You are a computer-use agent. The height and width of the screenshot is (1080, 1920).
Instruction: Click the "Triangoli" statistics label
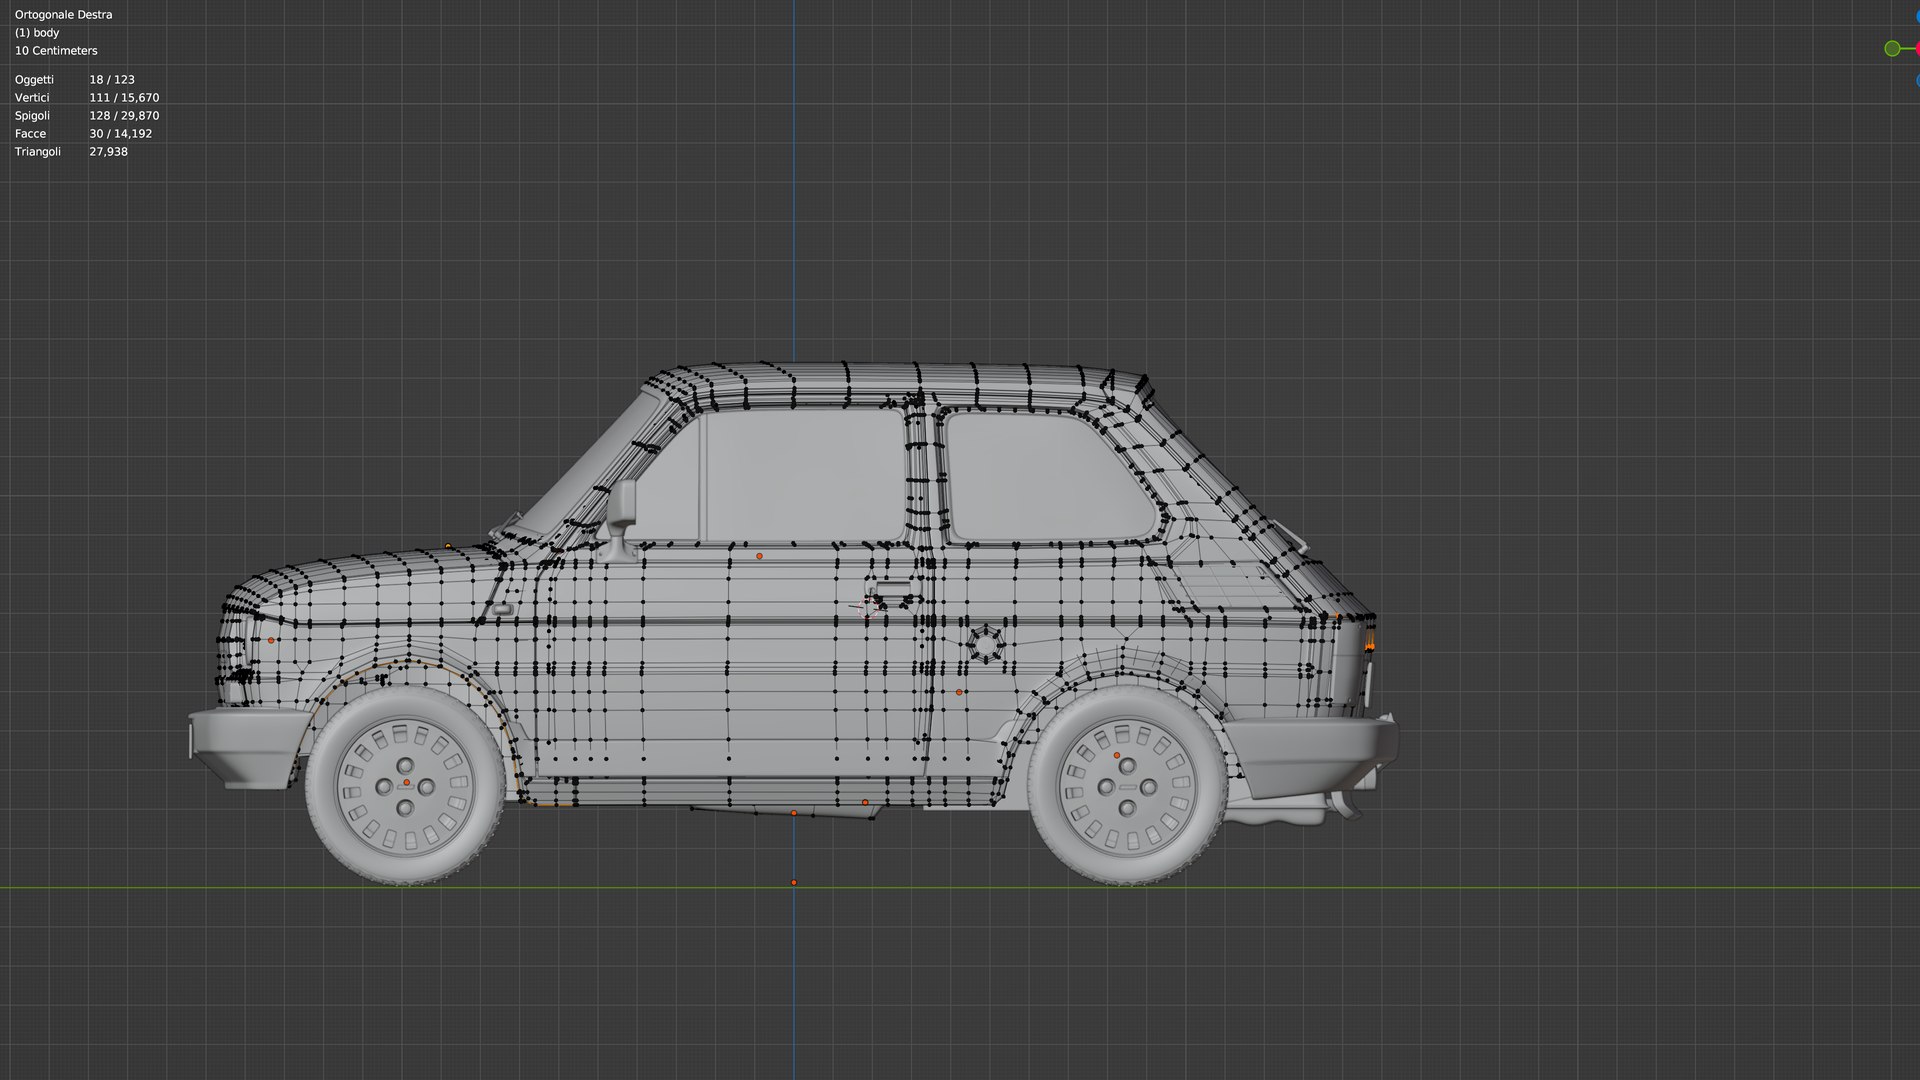click(38, 152)
